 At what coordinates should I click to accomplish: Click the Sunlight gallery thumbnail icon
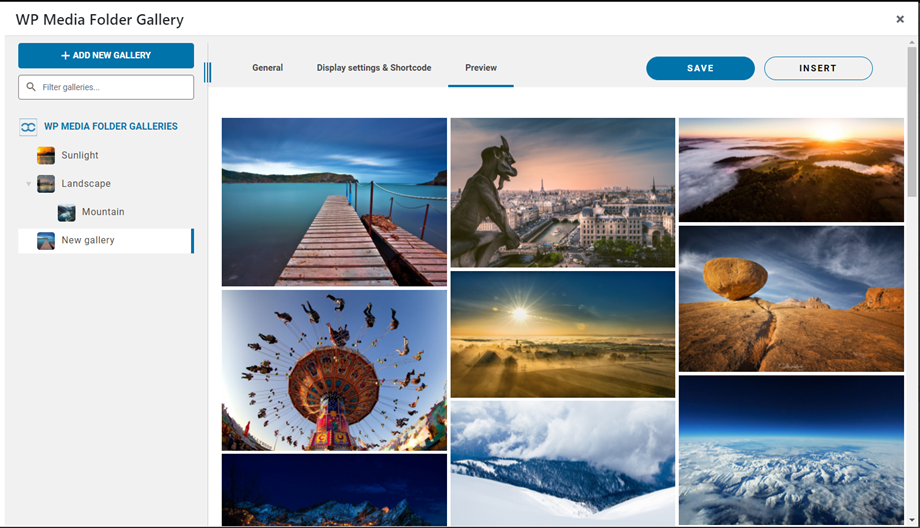point(46,156)
